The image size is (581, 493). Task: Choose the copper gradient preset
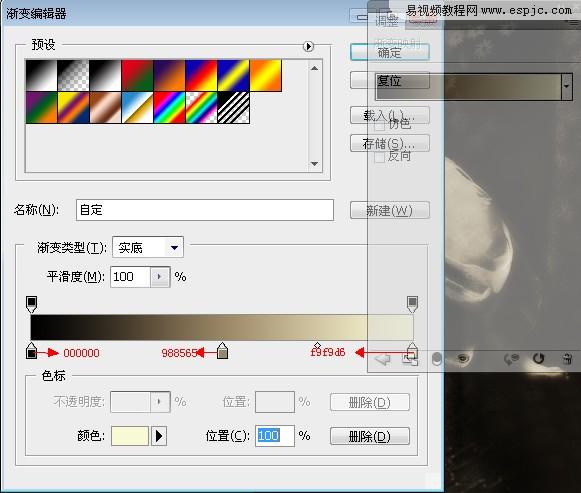pyautogui.click(x=105, y=107)
